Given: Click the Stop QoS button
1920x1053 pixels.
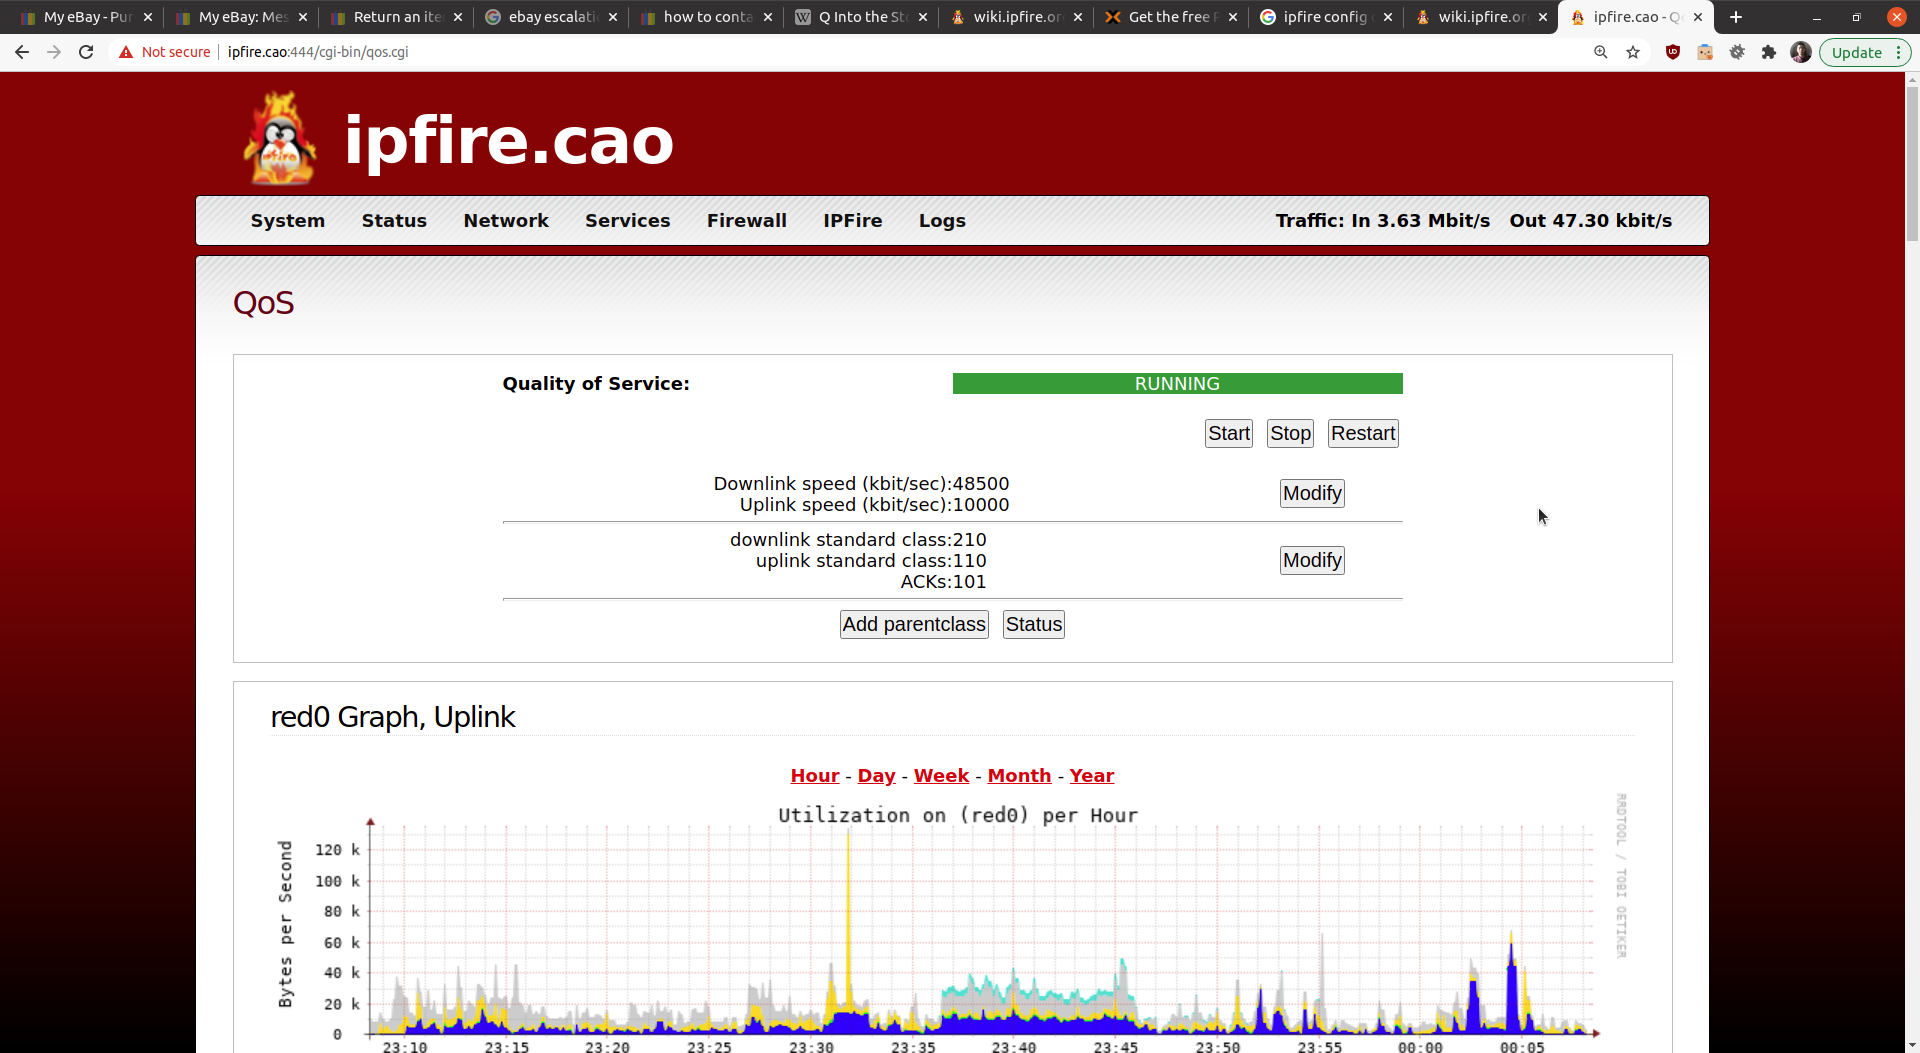Looking at the screenshot, I should tap(1290, 433).
